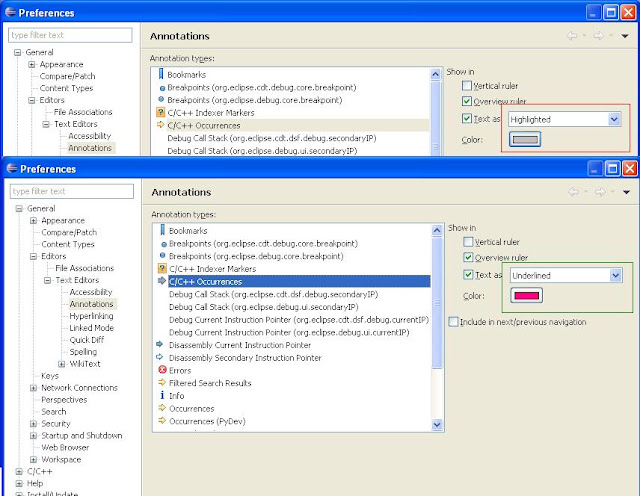Click the Occurrences arrow icon above PyDev row
The width and height of the screenshot is (640, 496).
[162, 408]
